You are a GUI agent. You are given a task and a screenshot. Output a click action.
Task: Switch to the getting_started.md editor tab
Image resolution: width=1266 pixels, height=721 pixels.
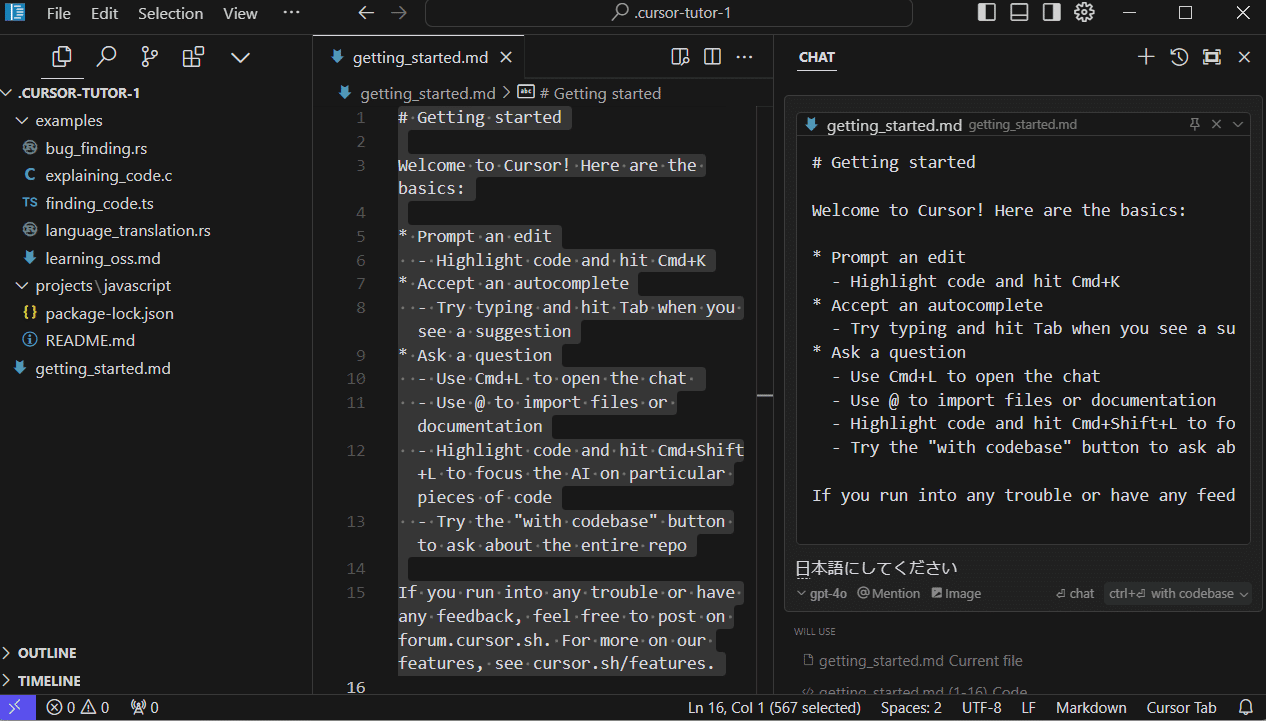pyautogui.click(x=420, y=57)
